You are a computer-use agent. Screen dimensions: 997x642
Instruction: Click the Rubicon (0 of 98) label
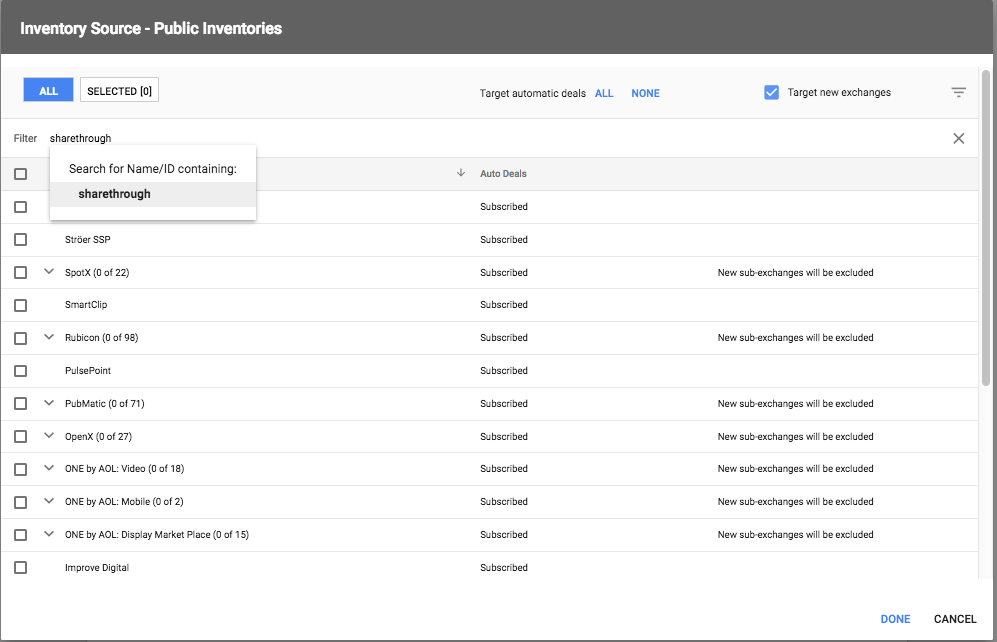102,338
